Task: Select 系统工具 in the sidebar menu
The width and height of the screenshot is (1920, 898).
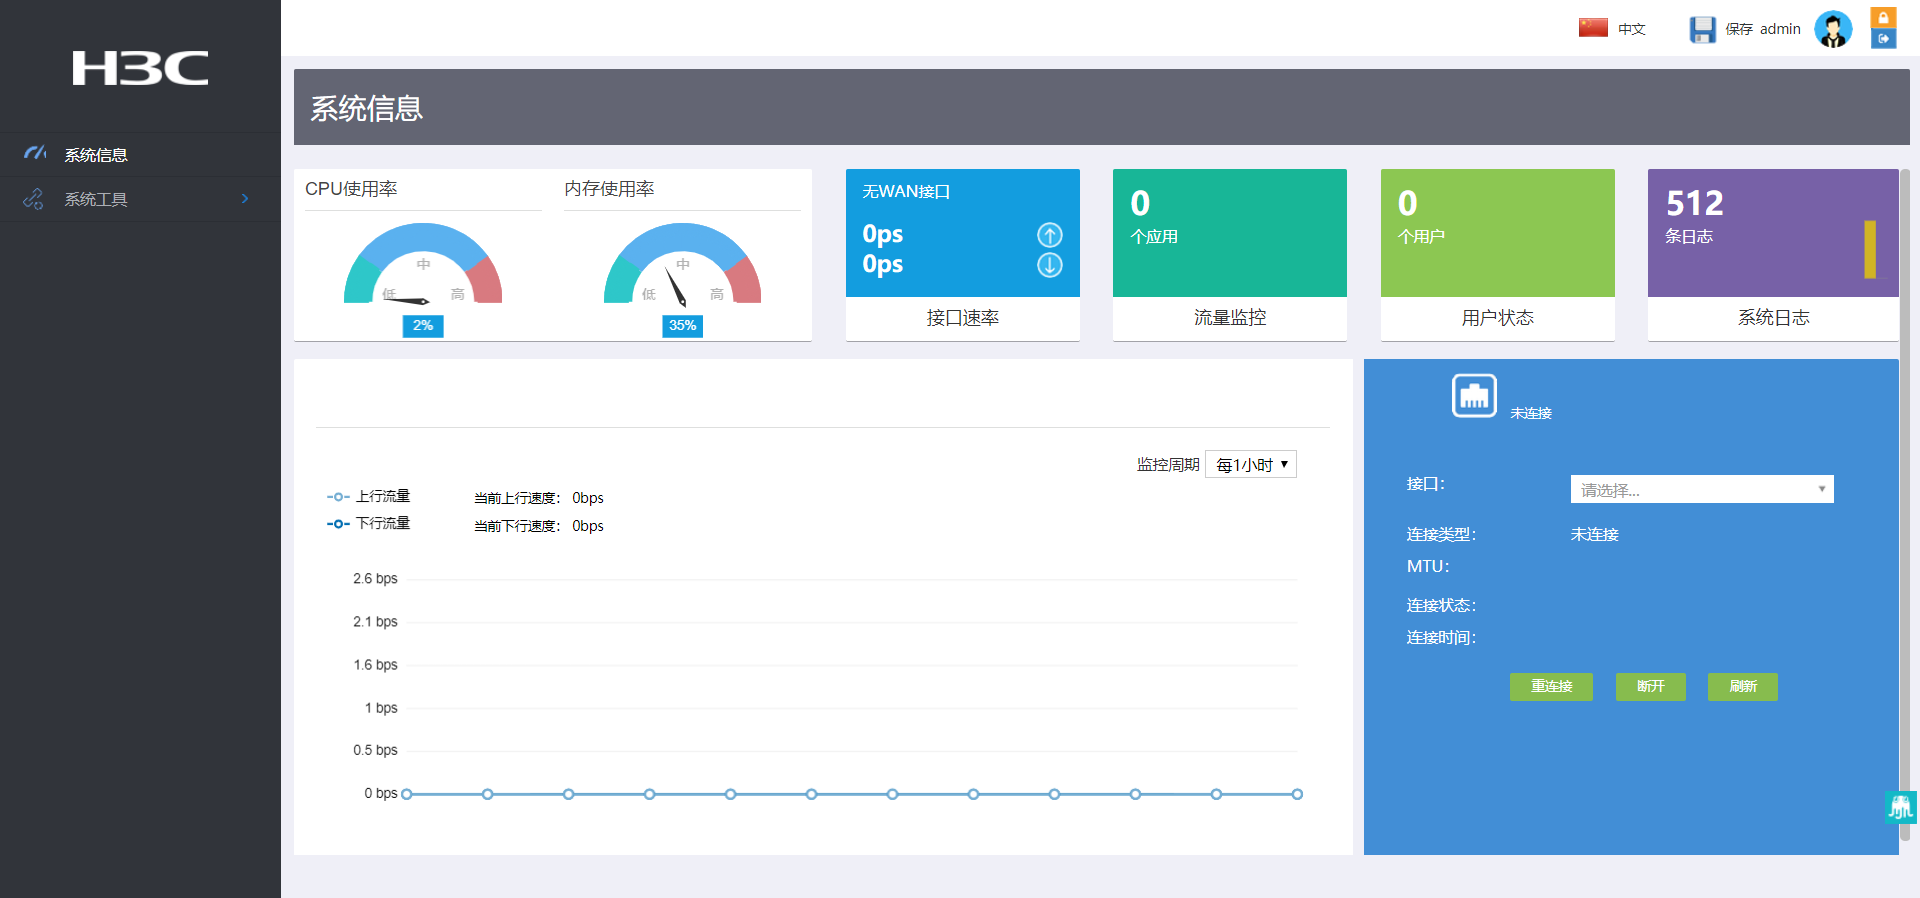Action: point(140,199)
